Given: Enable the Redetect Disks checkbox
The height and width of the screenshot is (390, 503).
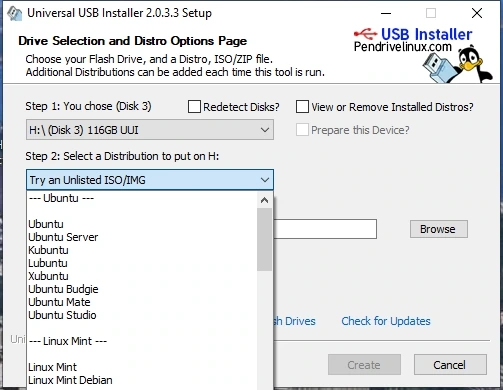Looking at the screenshot, I should point(194,107).
